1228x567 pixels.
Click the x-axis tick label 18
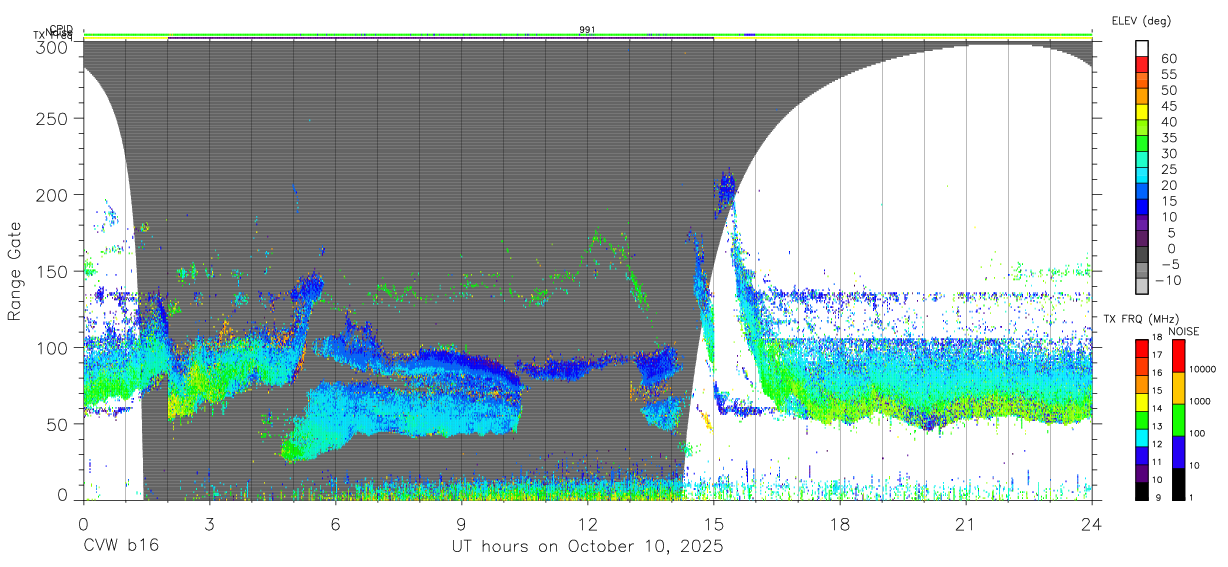[x=840, y=524]
